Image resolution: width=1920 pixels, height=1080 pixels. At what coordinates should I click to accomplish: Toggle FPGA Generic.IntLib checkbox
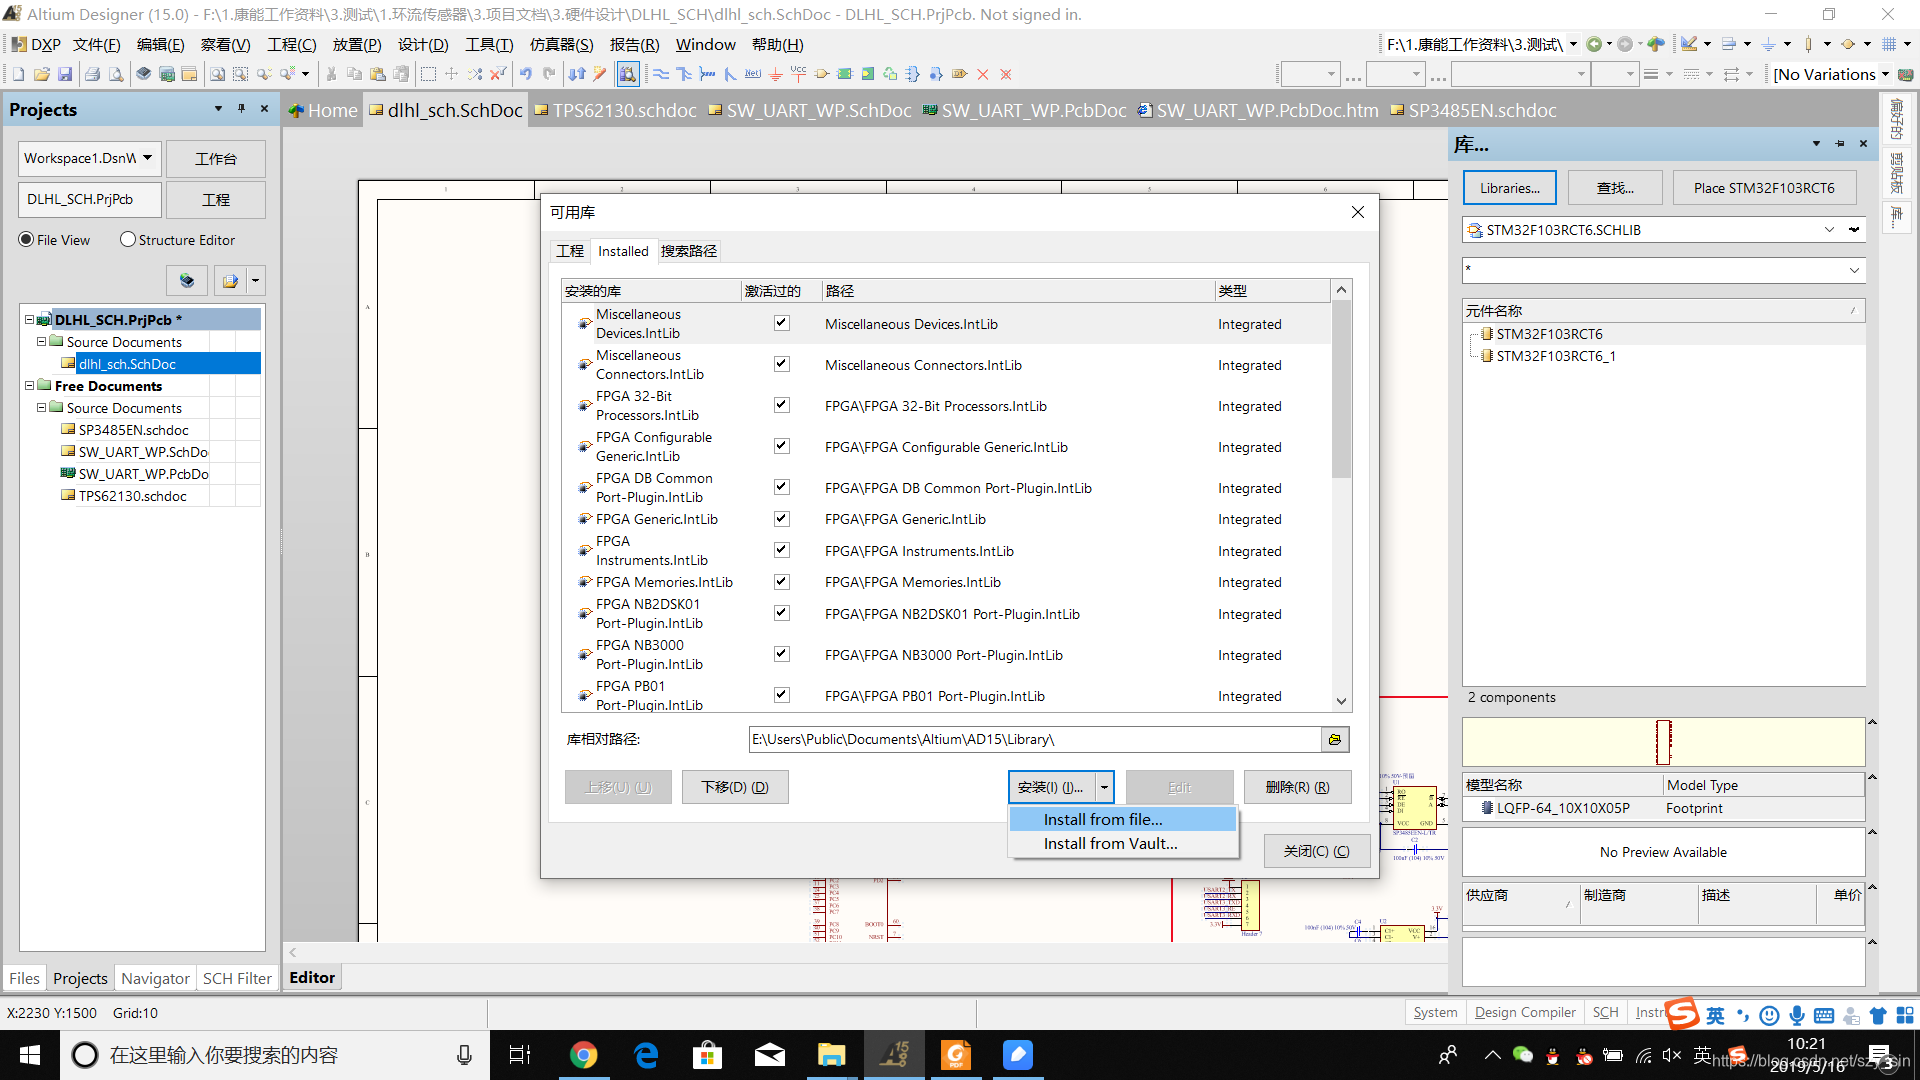point(782,519)
